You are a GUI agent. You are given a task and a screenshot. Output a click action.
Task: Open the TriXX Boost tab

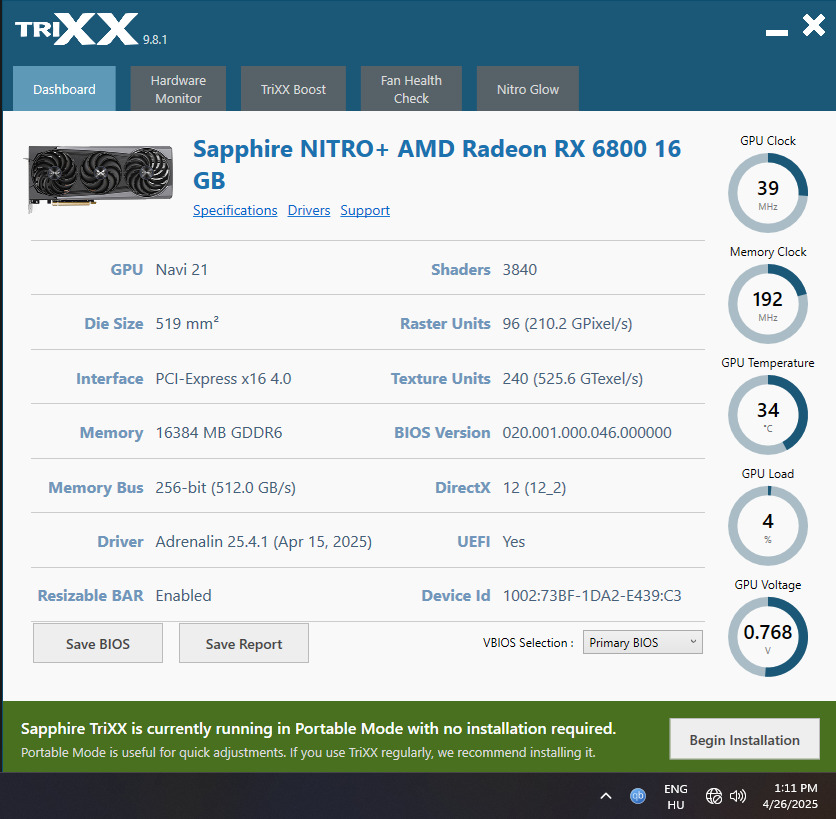[x=293, y=89]
